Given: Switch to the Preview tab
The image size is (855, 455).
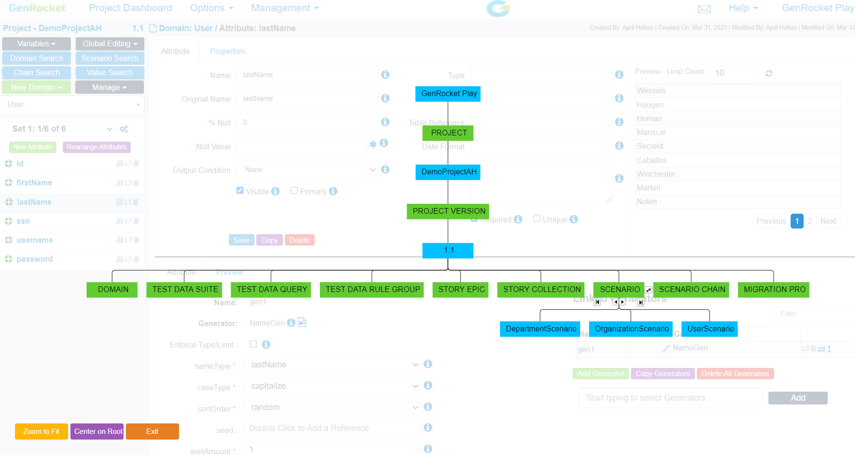Looking at the screenshot, I should (229, 272).
